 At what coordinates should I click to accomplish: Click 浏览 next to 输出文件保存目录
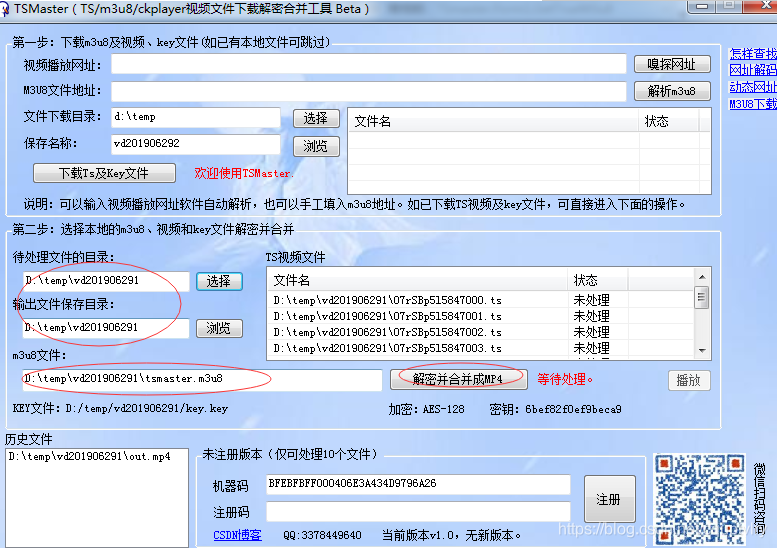point(219,328)
